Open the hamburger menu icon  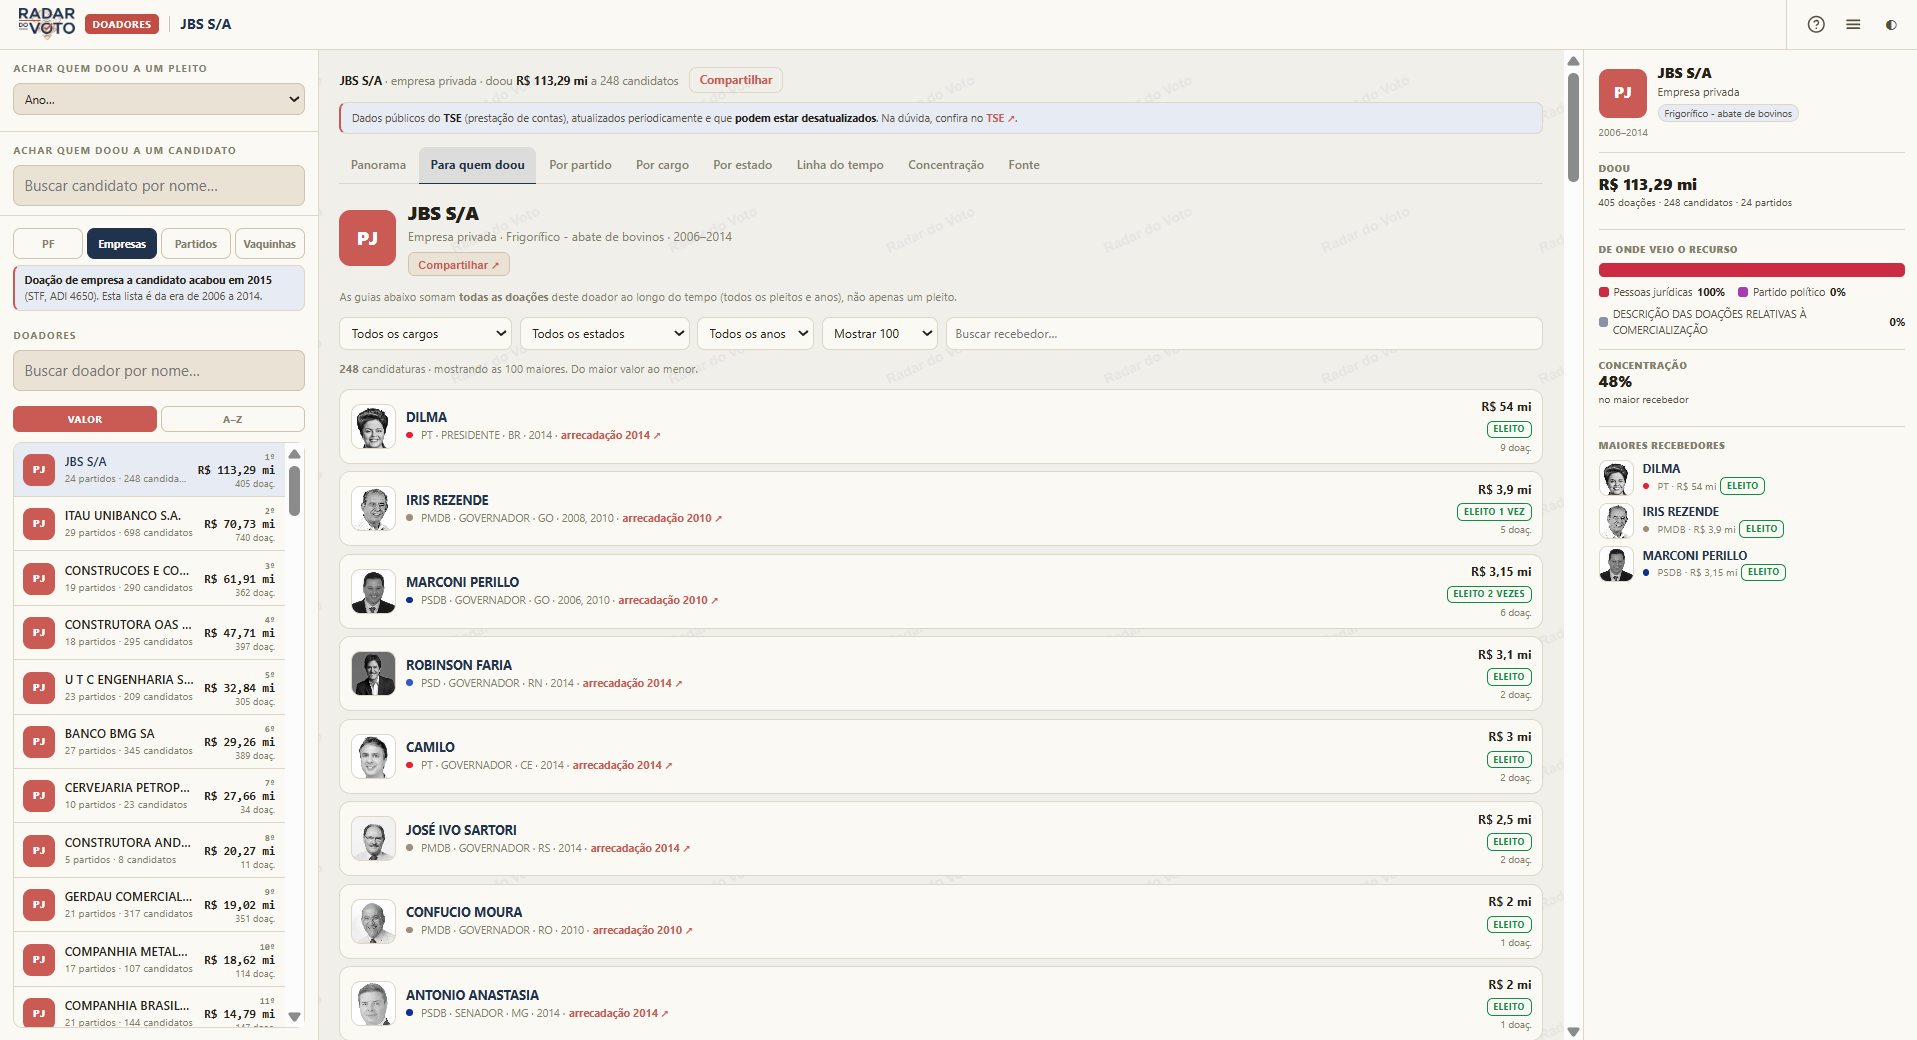pos(1853,24)
